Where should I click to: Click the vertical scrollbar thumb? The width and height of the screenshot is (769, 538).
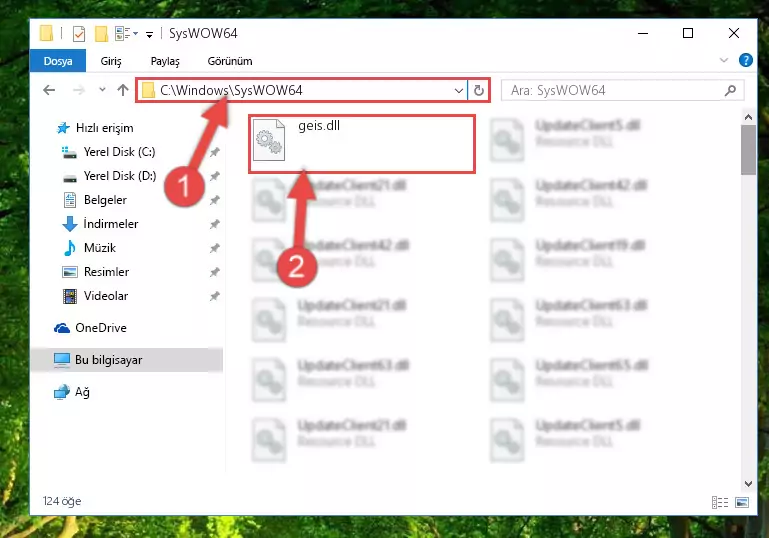748,150
